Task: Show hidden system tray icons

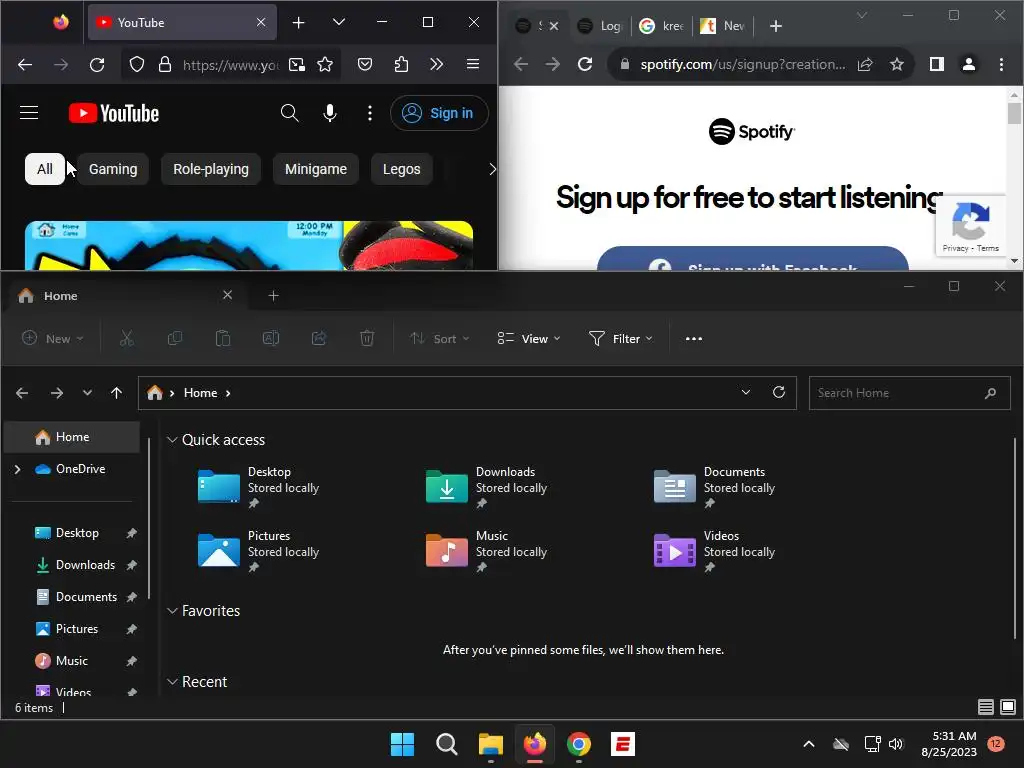Action: pyautogui.click(x=808, y=744)
